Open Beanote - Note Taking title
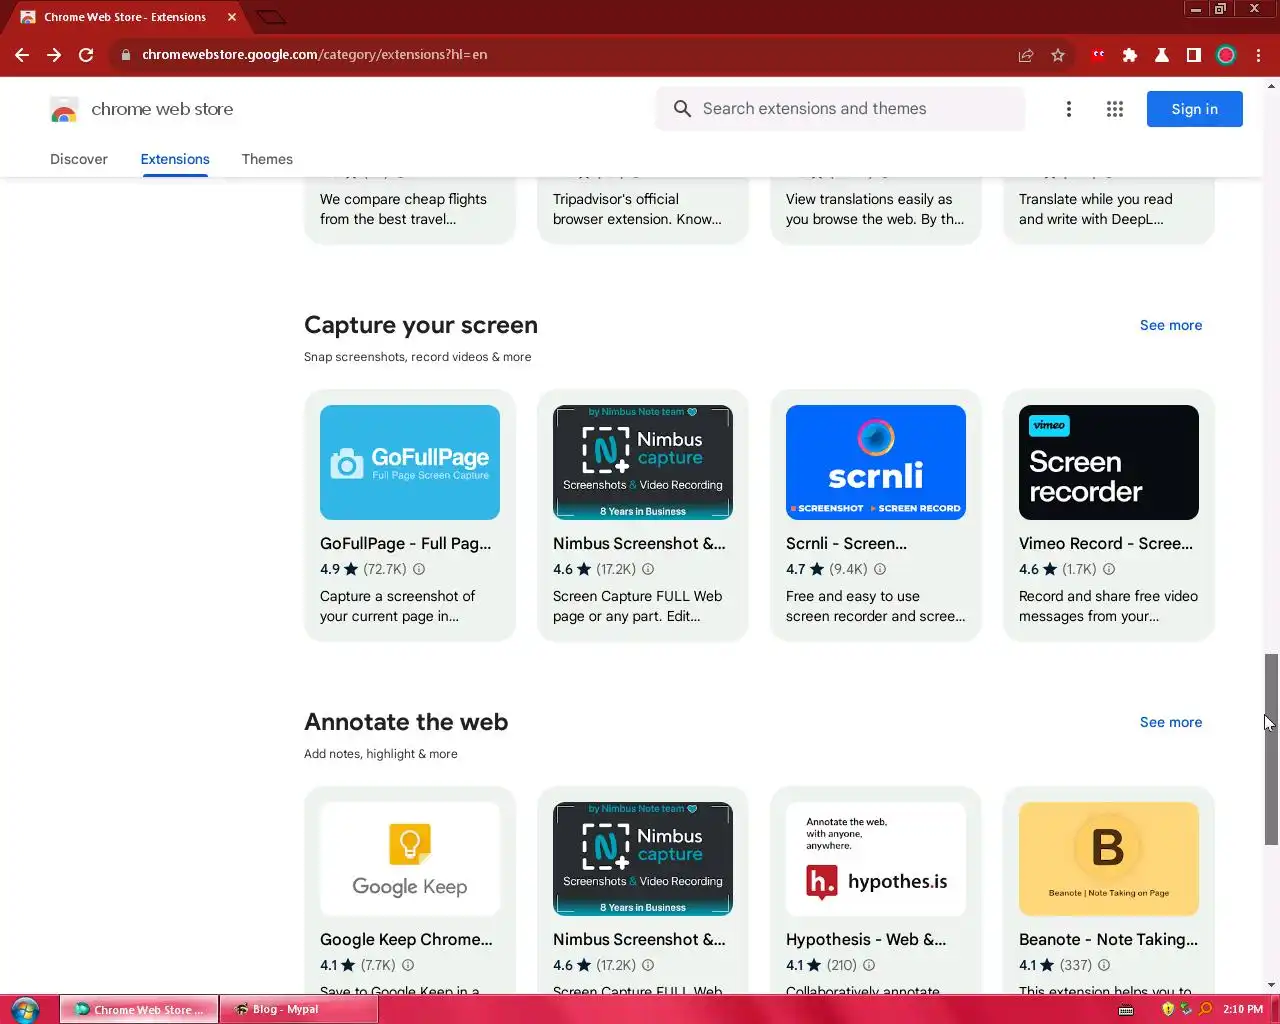The image size is (1280, 1024). tap(1108, 939)
